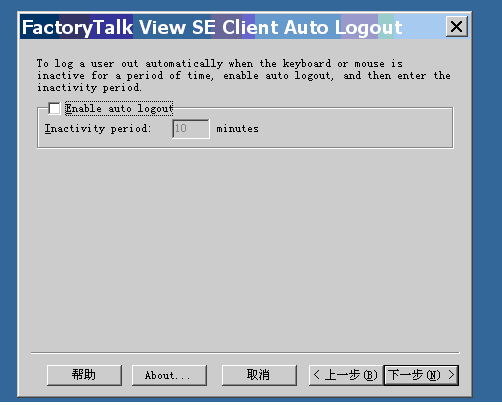Click the 'minutes' unit label
Image resolution: width=502 pixels, height=405 pixels.
237,129
